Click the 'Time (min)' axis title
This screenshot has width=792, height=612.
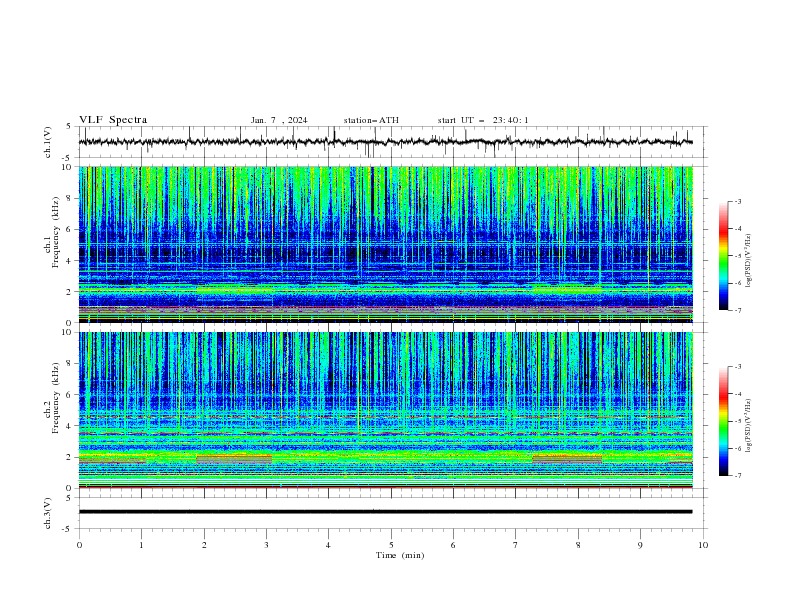400,555
